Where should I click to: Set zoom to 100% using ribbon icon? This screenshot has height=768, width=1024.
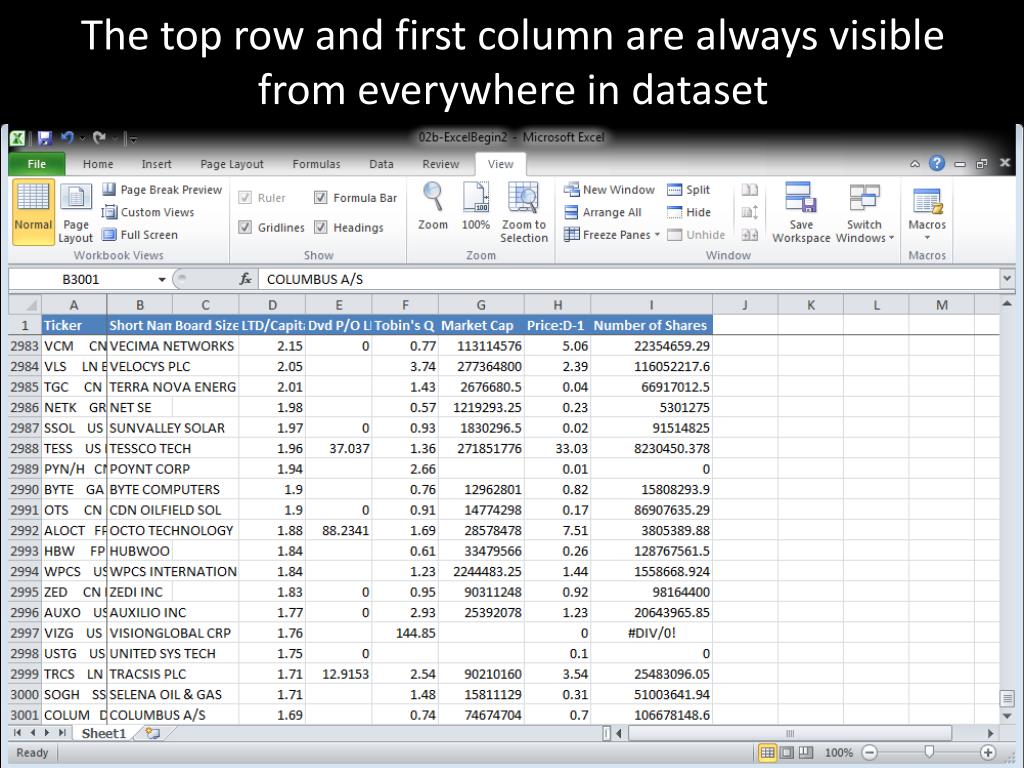coord(475,206)
